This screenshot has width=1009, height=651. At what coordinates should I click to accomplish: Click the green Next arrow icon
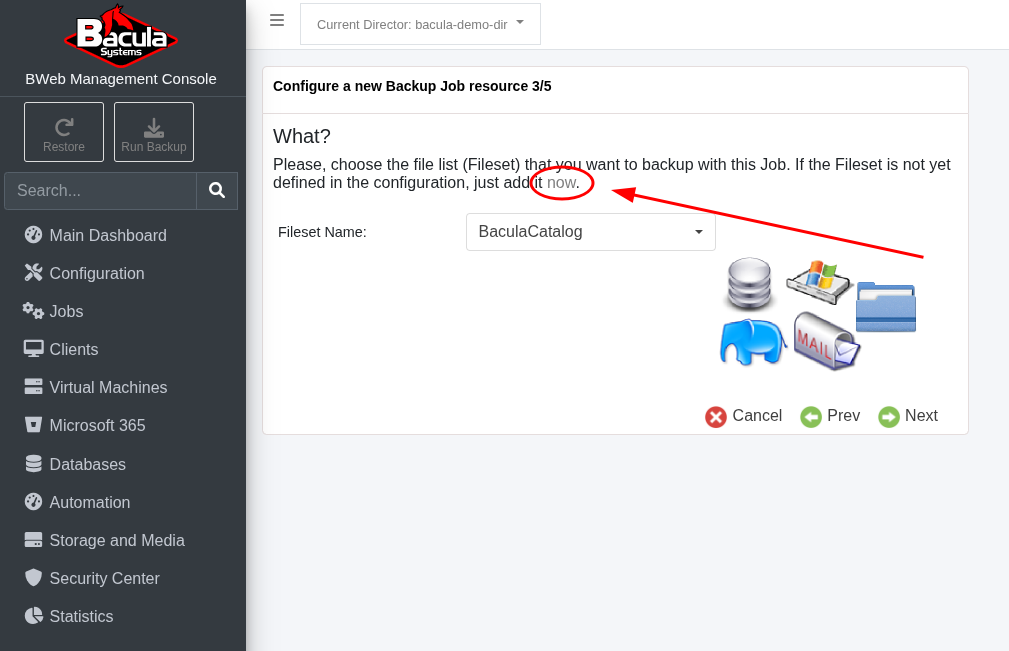coord(889,416)
